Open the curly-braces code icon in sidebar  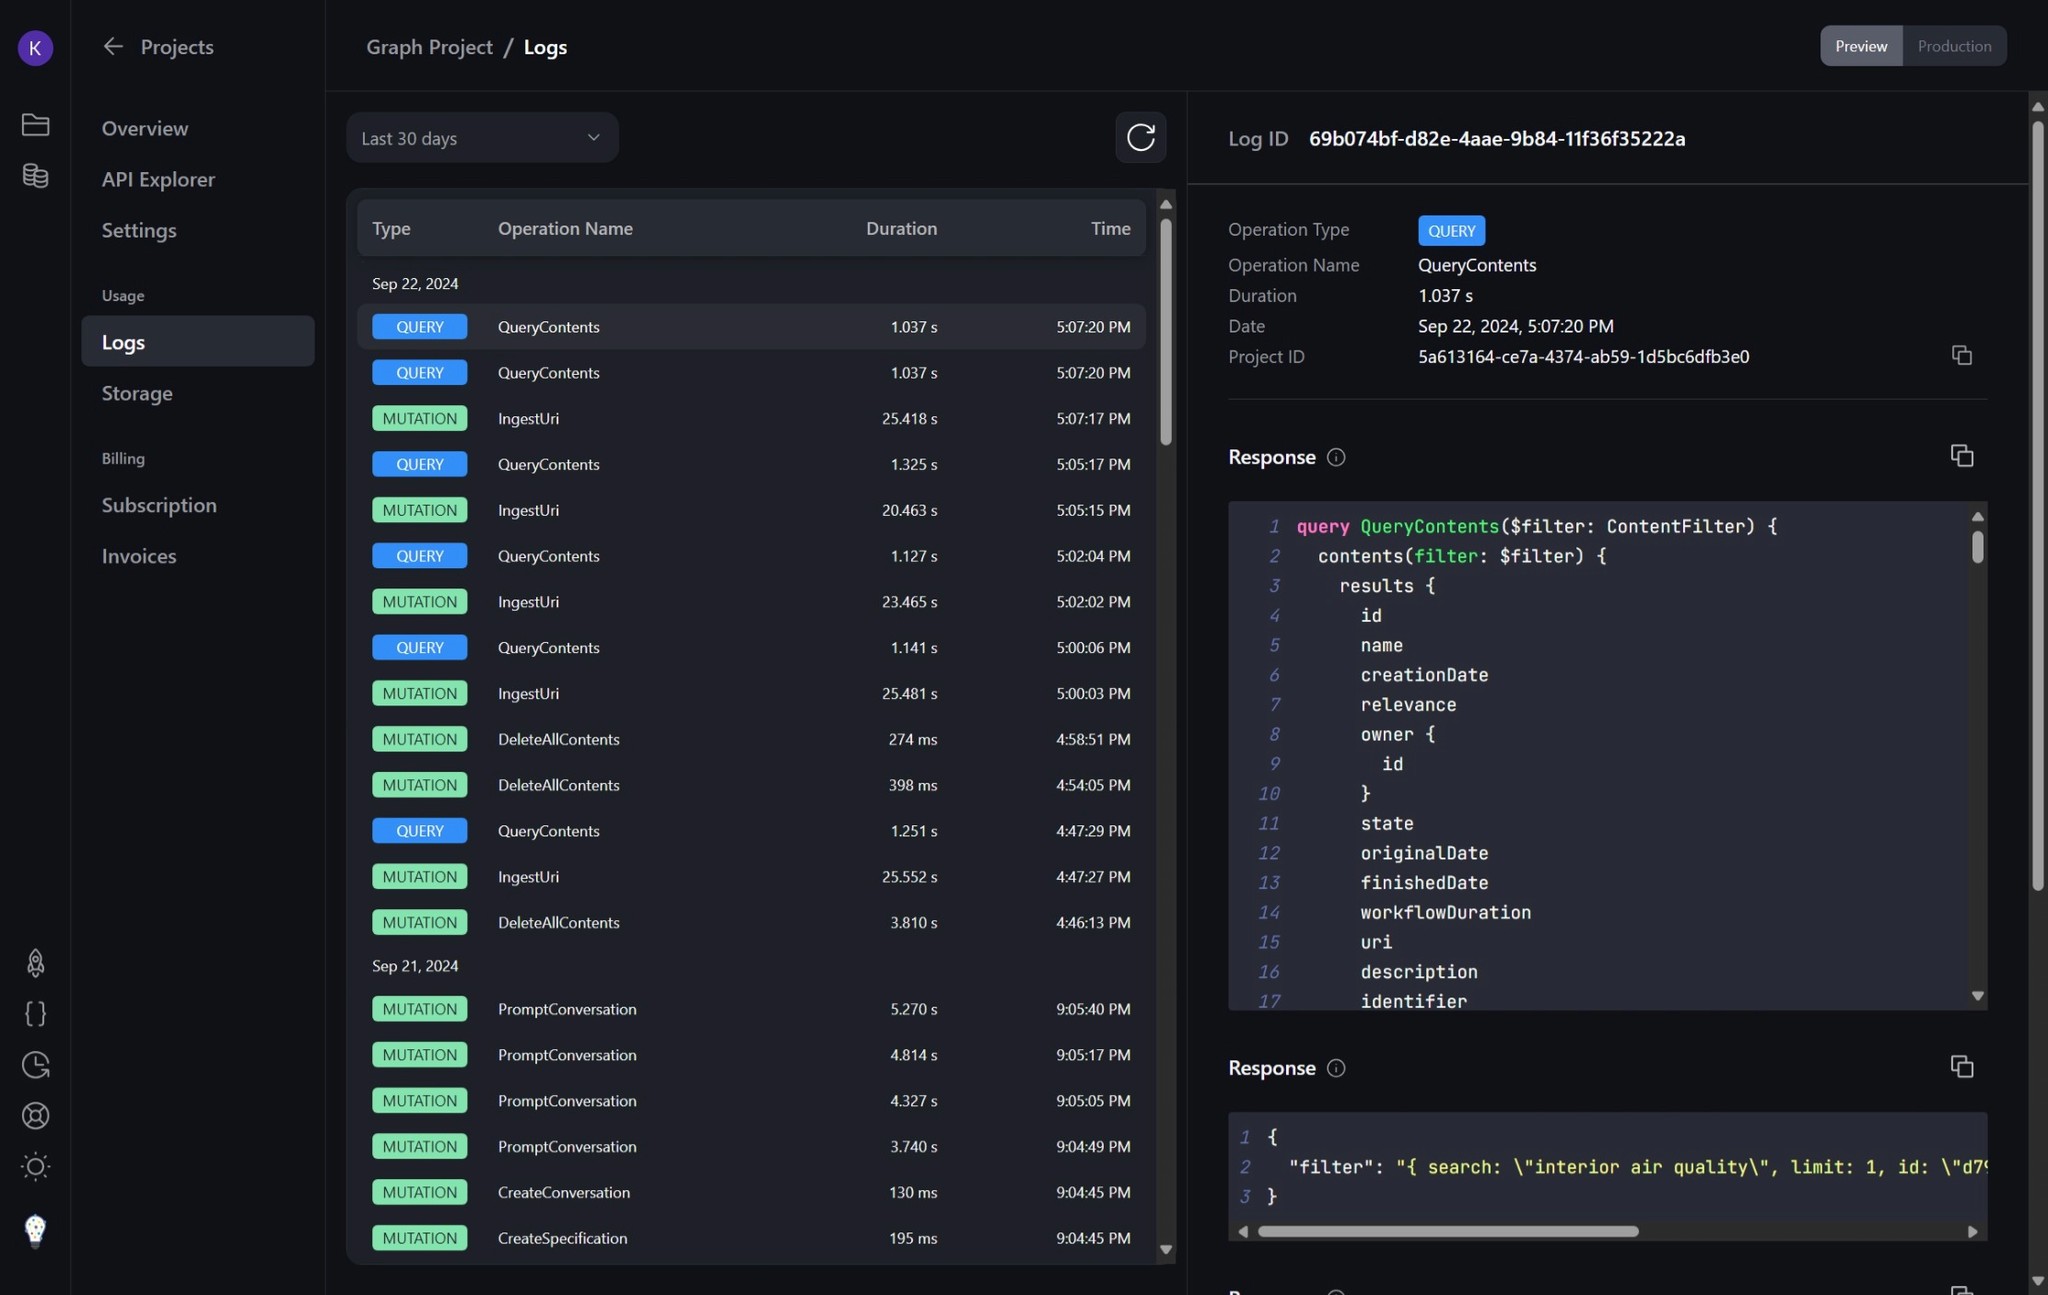pos(36,1014)
